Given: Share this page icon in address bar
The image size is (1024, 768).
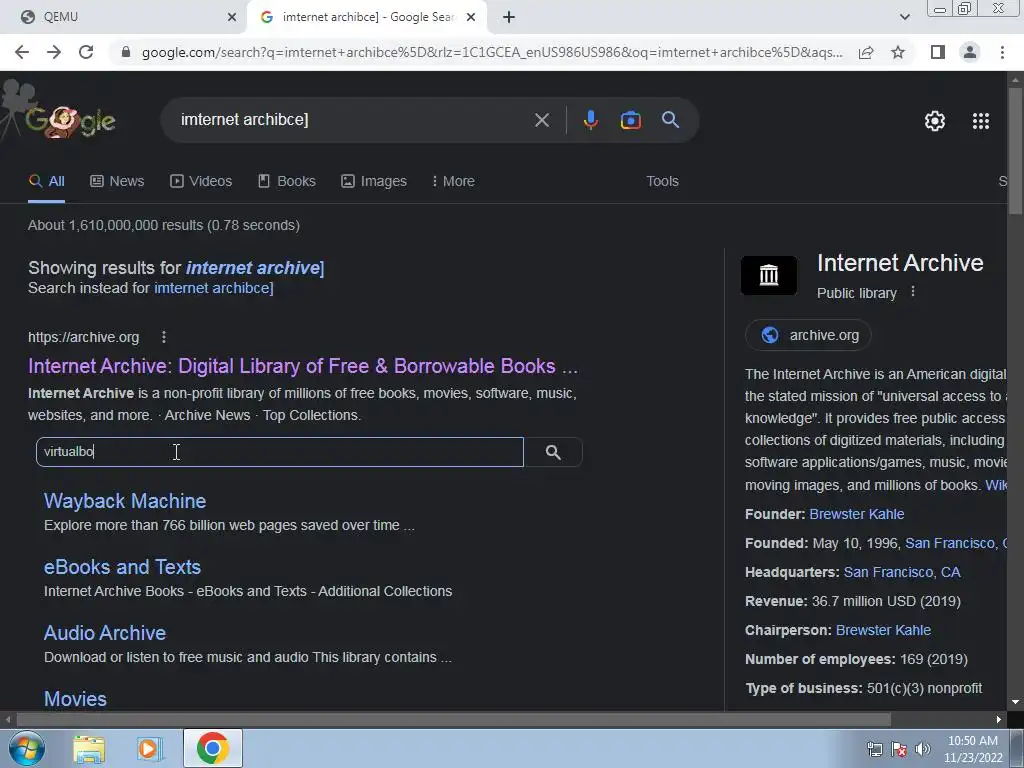Looking at the screenshot, I should 866,52.
